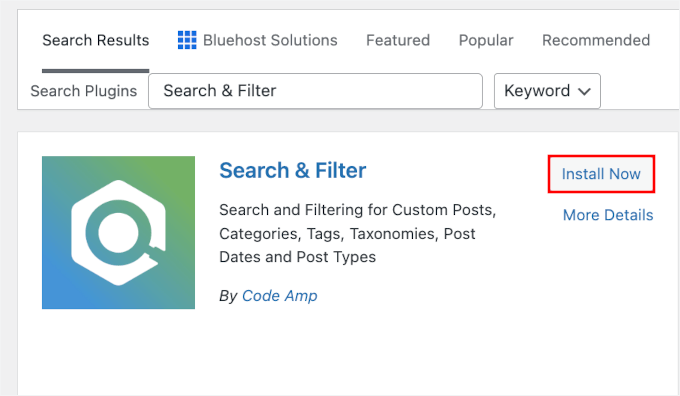Click Install Now for Search & Filter
Image resolution: width=680 pixels, height=396 pixels.
[x=601, y=174]
